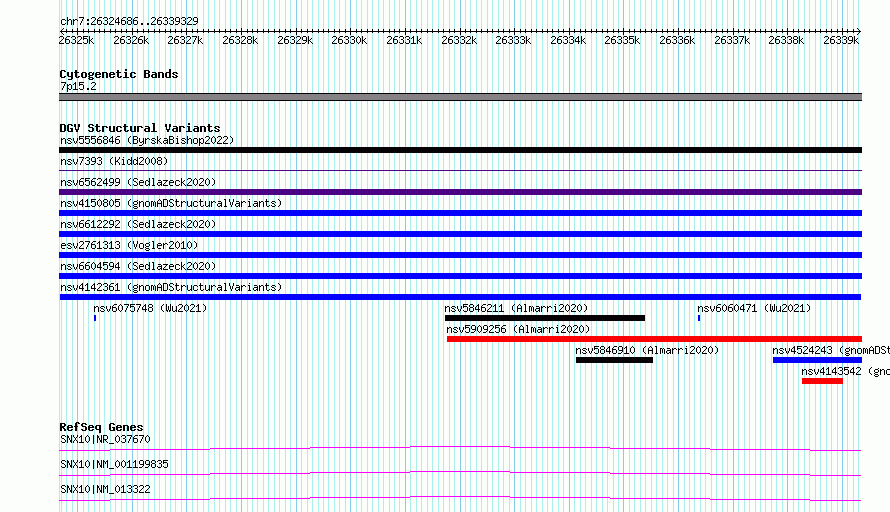Click the red bar under nsv4143542
This screenshot has width=890, height=512.
pyautogui.click(x=822, y=381)
